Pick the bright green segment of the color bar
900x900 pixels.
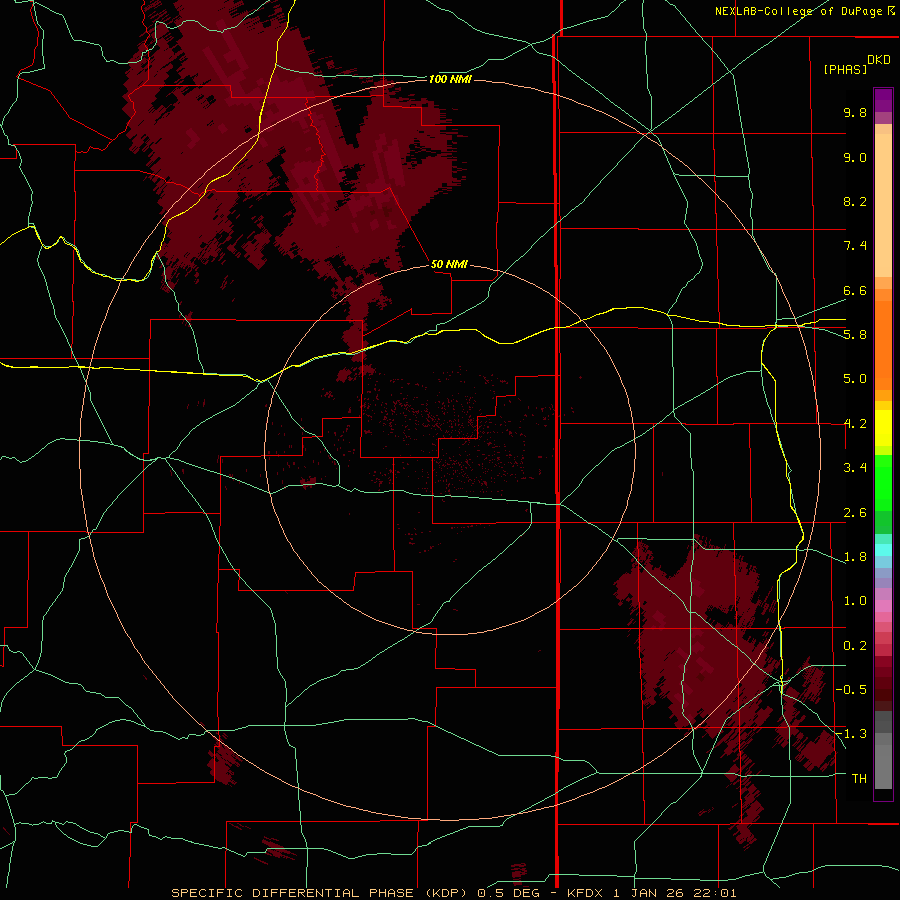tap(883, 482)
